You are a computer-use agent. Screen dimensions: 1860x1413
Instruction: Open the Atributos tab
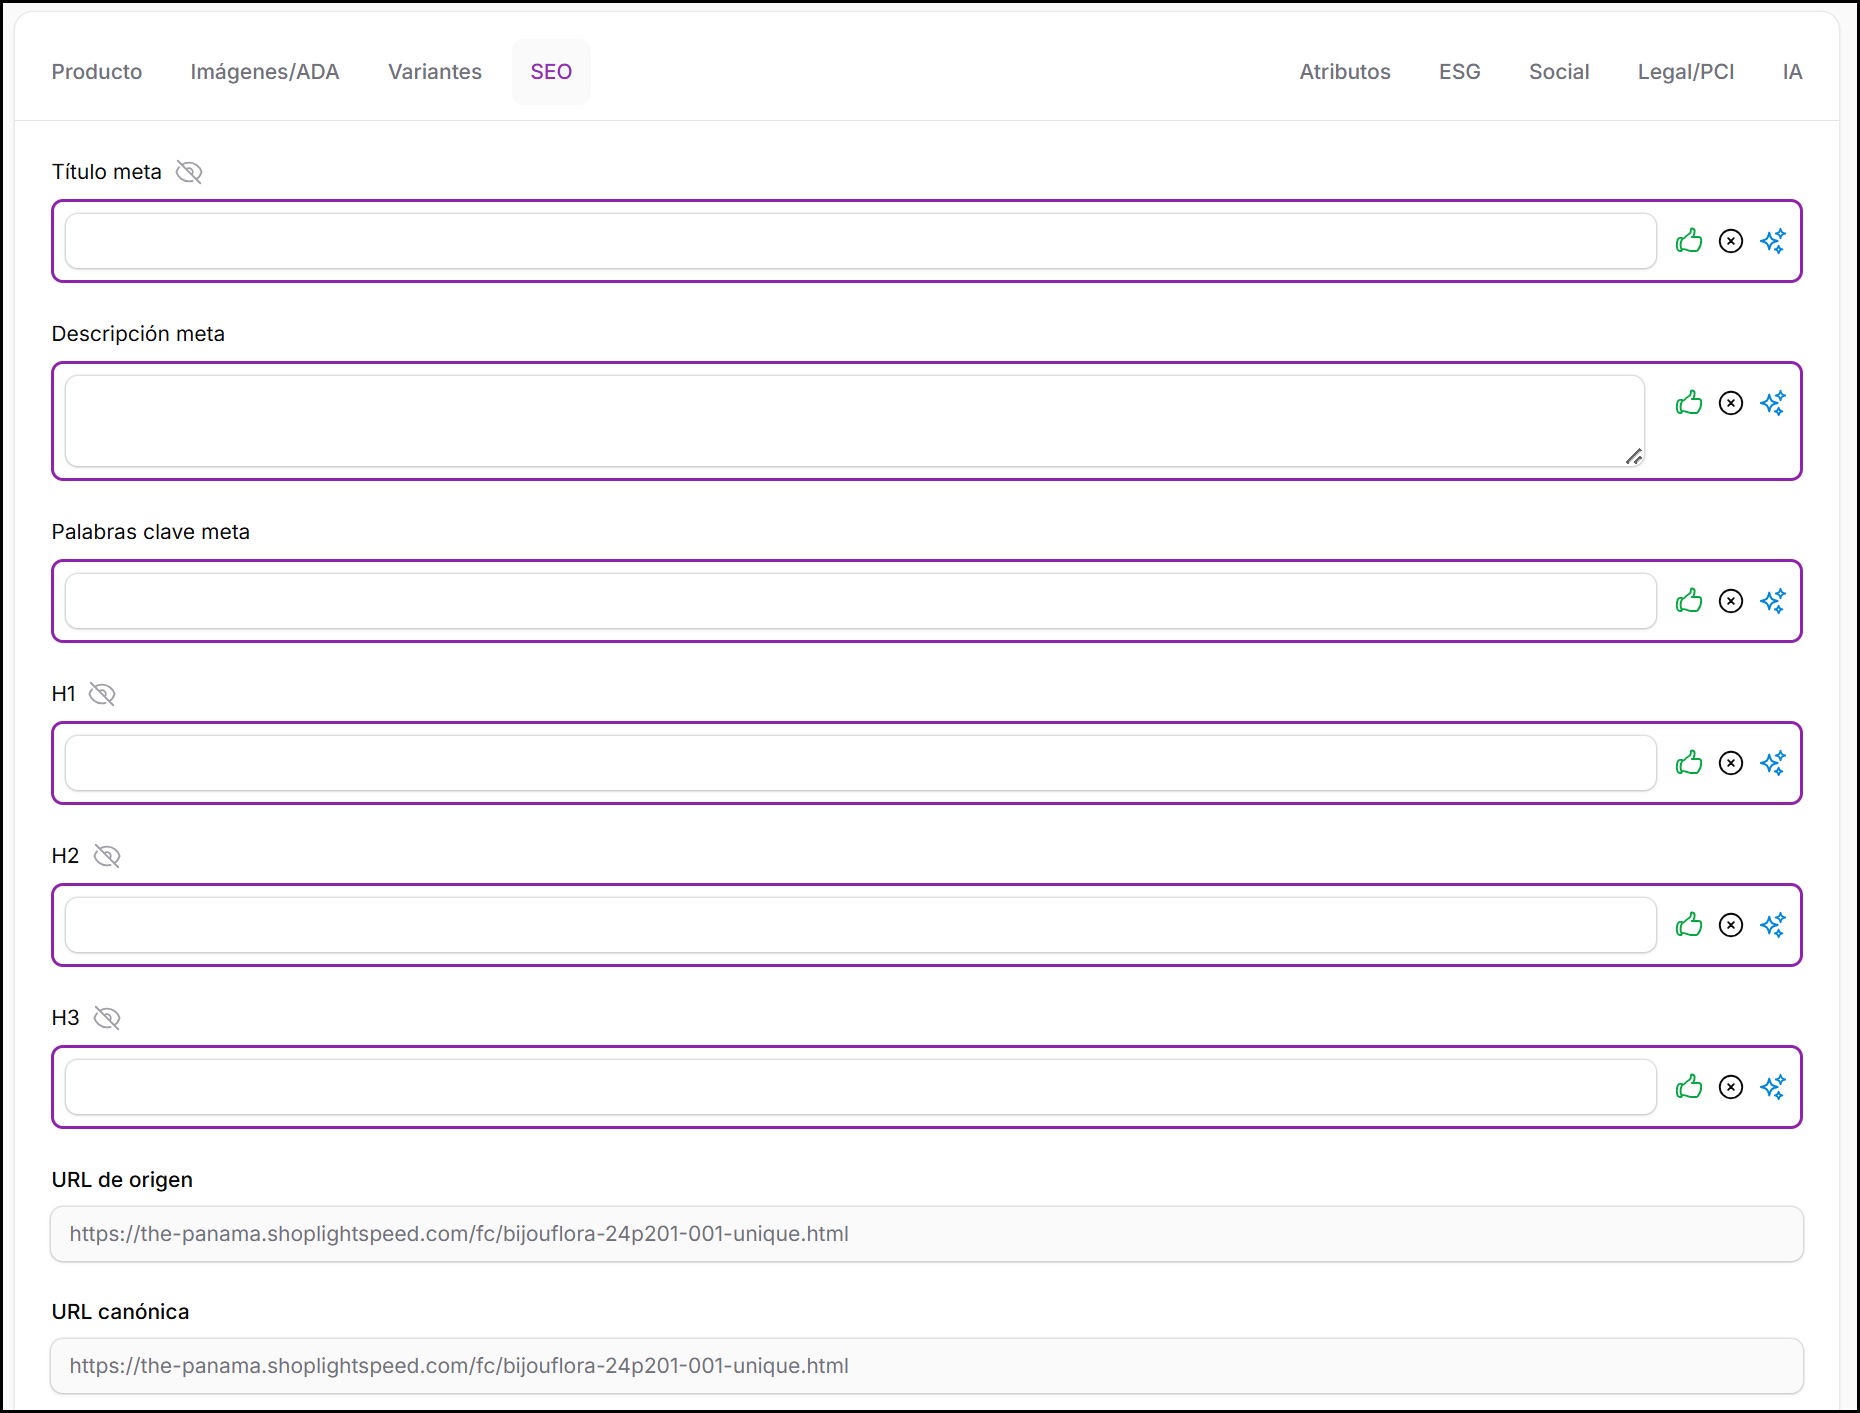pyautogui.click(x=1345, y=72)
